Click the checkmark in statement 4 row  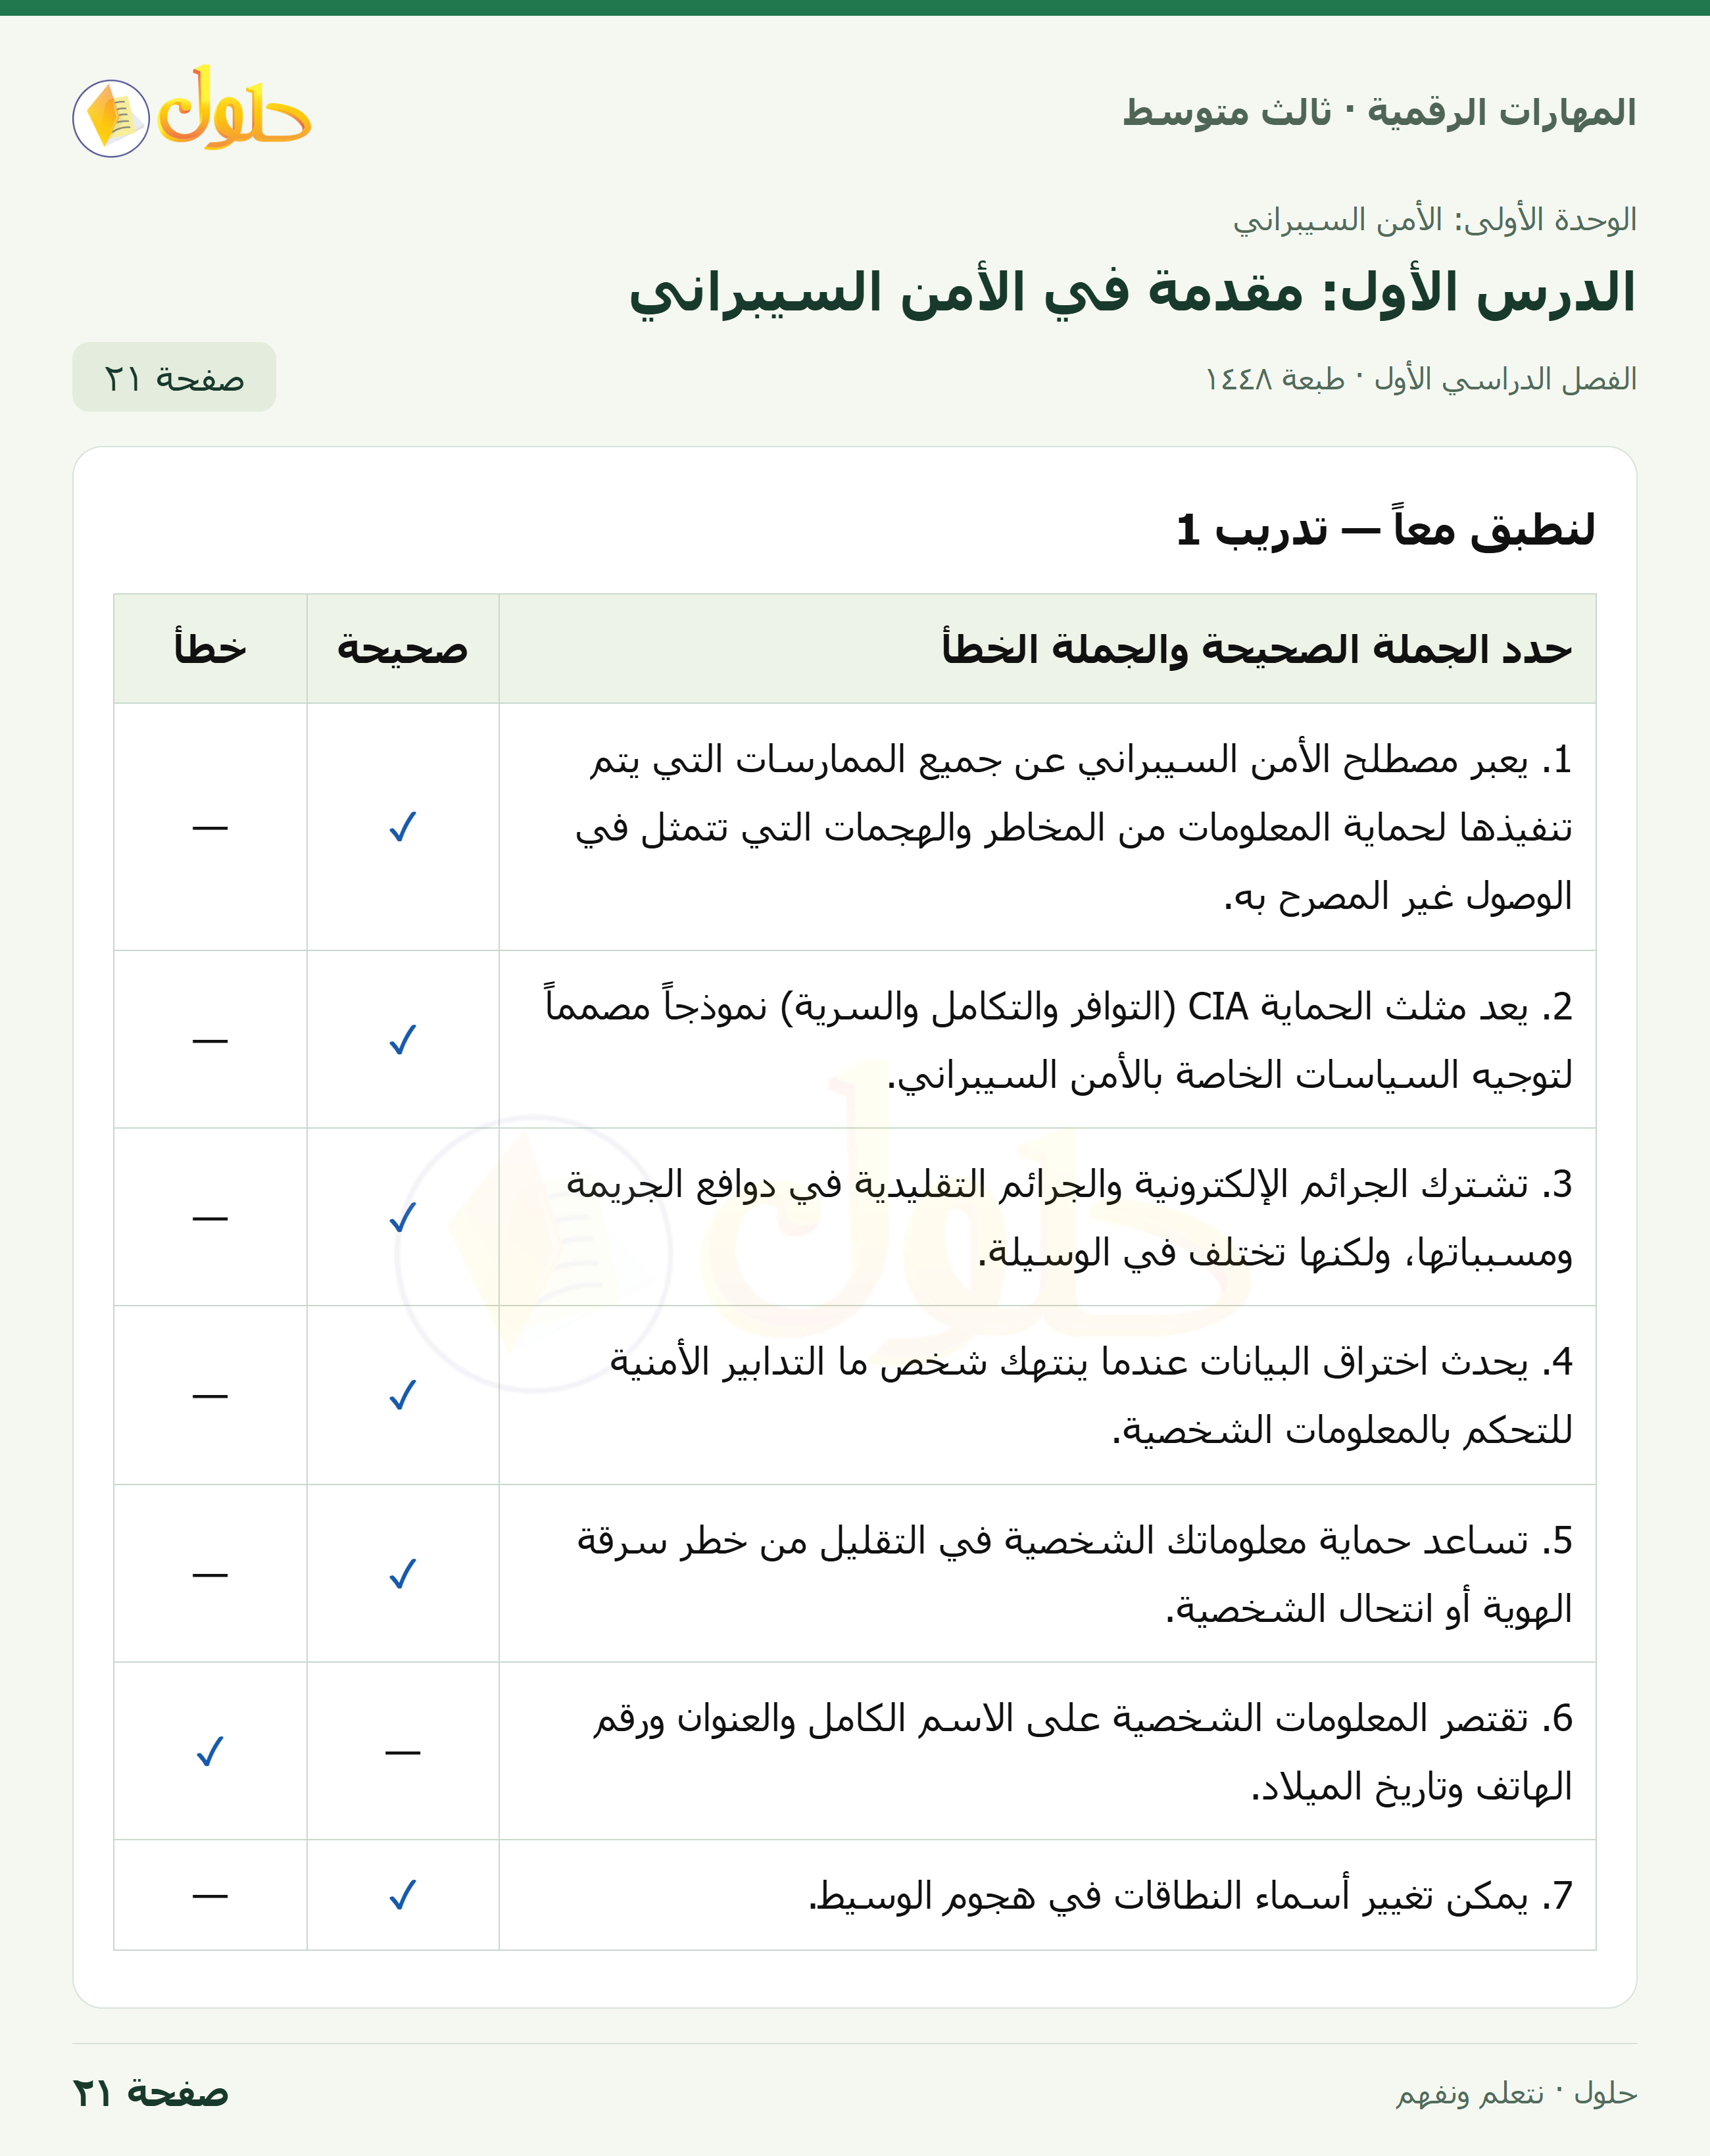click(402, 1395)
